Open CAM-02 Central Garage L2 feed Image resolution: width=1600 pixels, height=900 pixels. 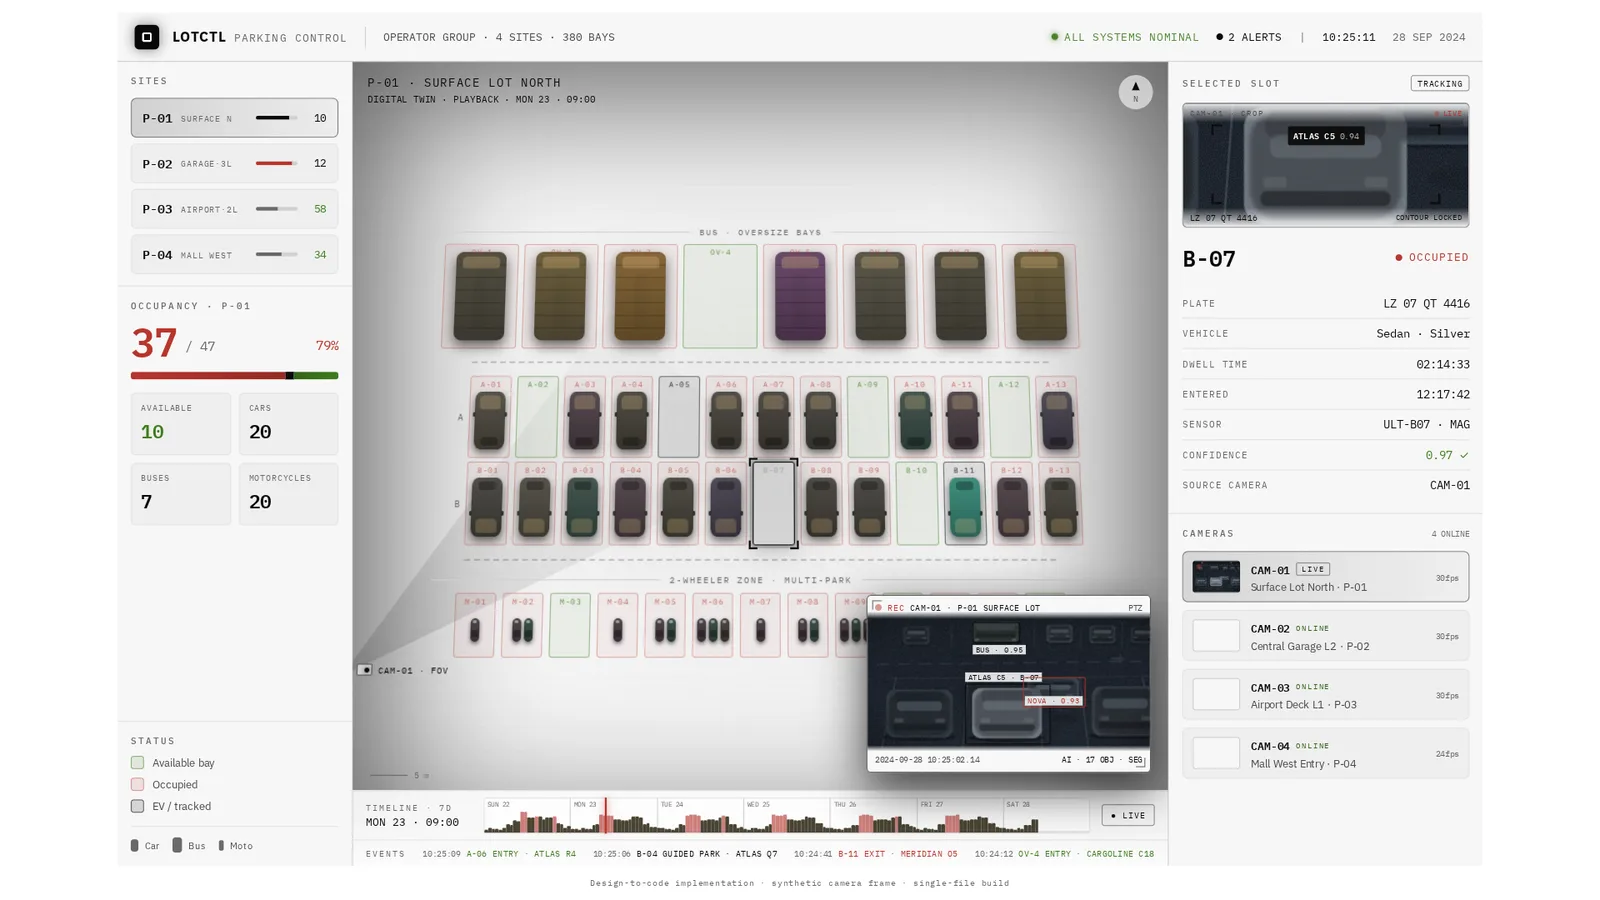pyautogui.click(x=1325, y=636)
